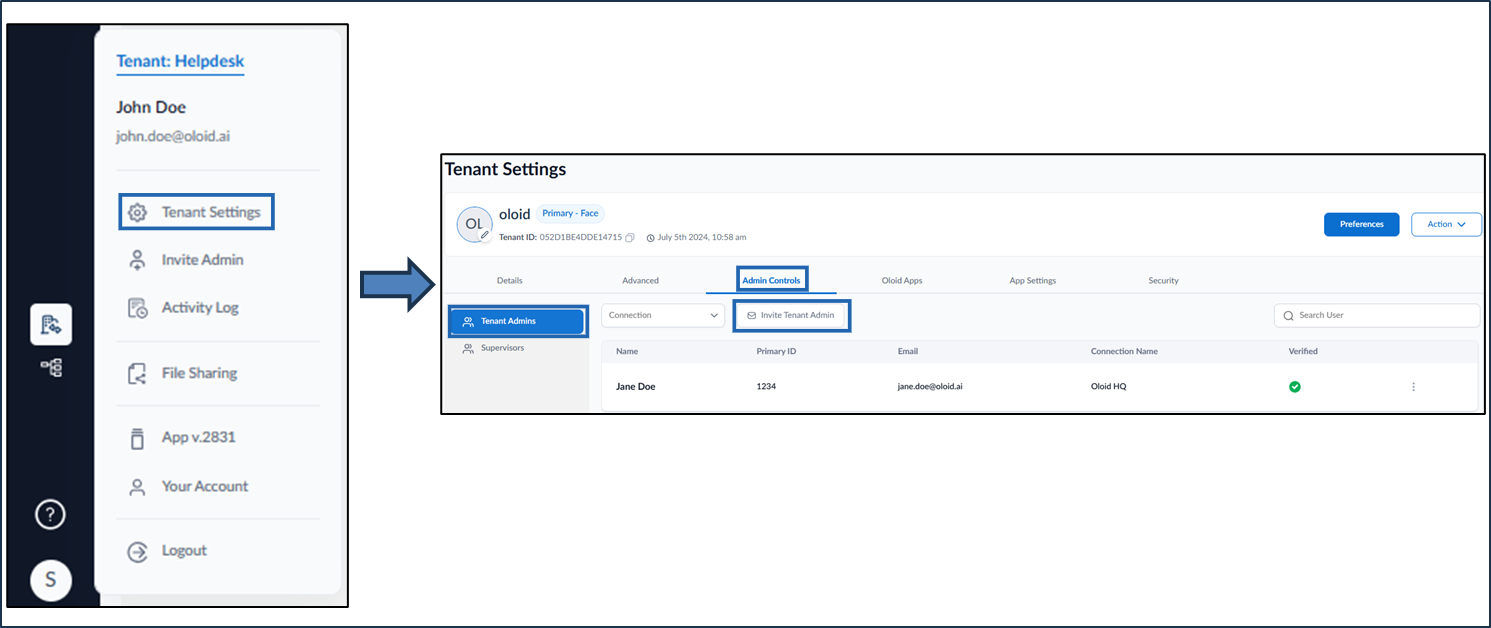Switch to the Oloid Apps tab

(902, 281)
